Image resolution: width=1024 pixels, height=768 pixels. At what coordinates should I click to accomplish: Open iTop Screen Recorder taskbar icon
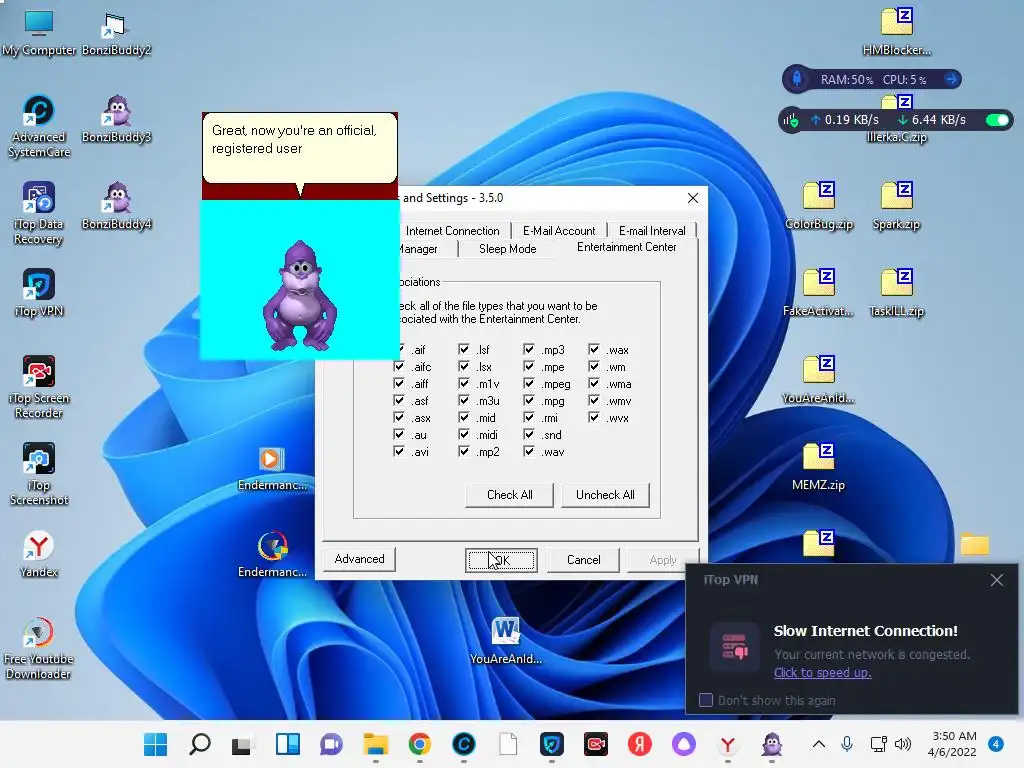[x=596, y=744]
